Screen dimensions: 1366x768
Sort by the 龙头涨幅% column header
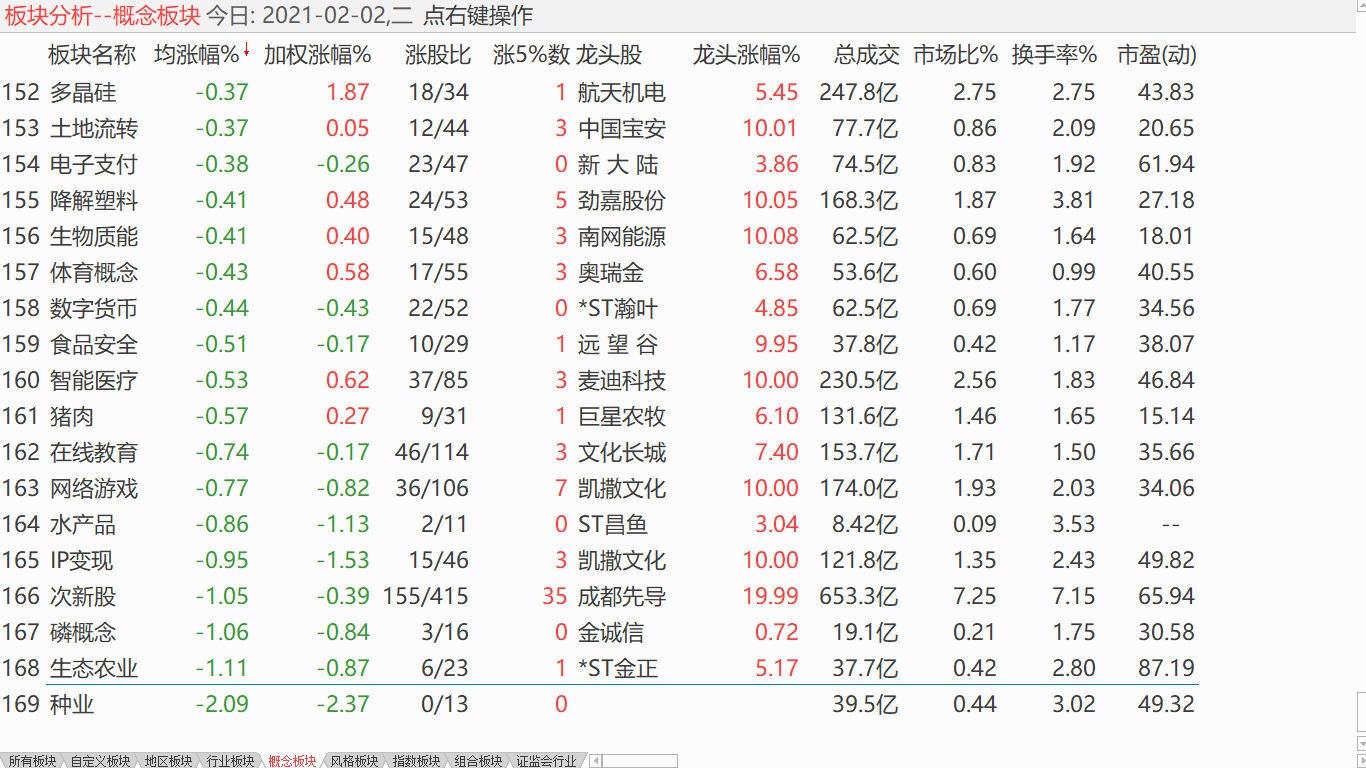click(x=746, y=55)
